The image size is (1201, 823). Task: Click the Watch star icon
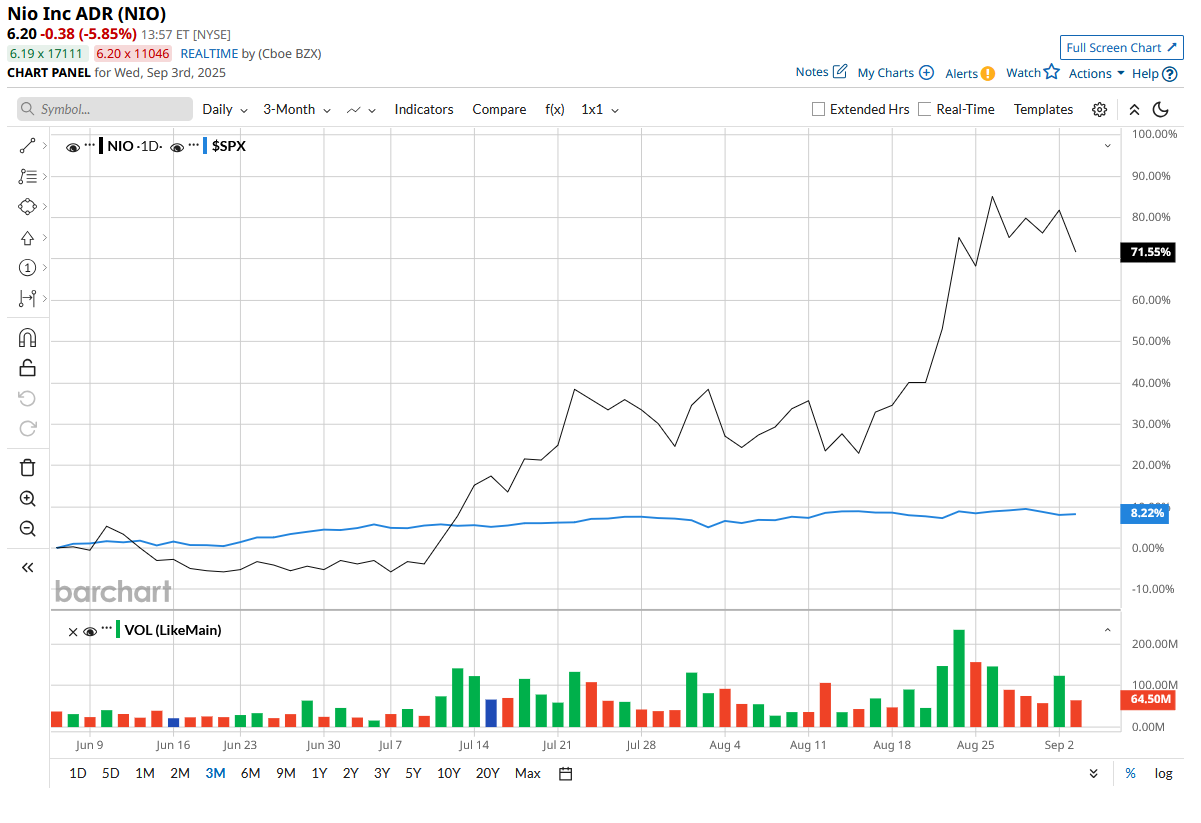[x=1051, y=72]
